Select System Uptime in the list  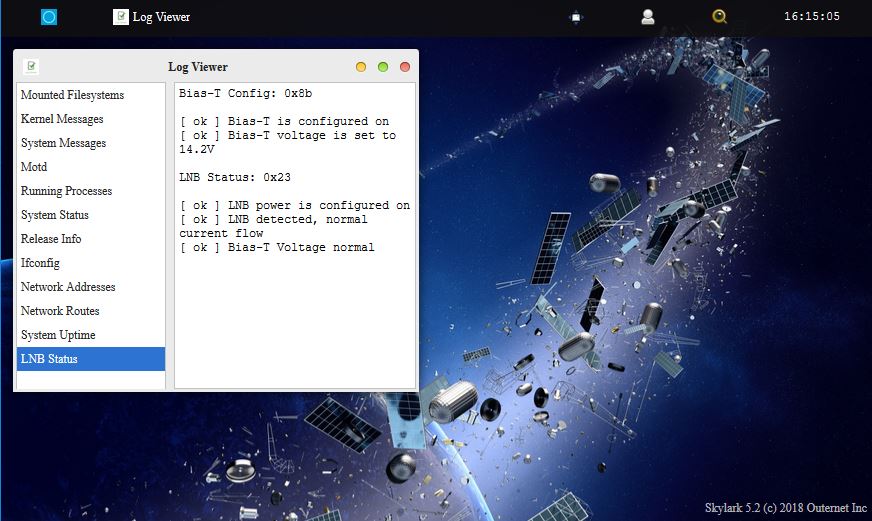tap(91, 335)
